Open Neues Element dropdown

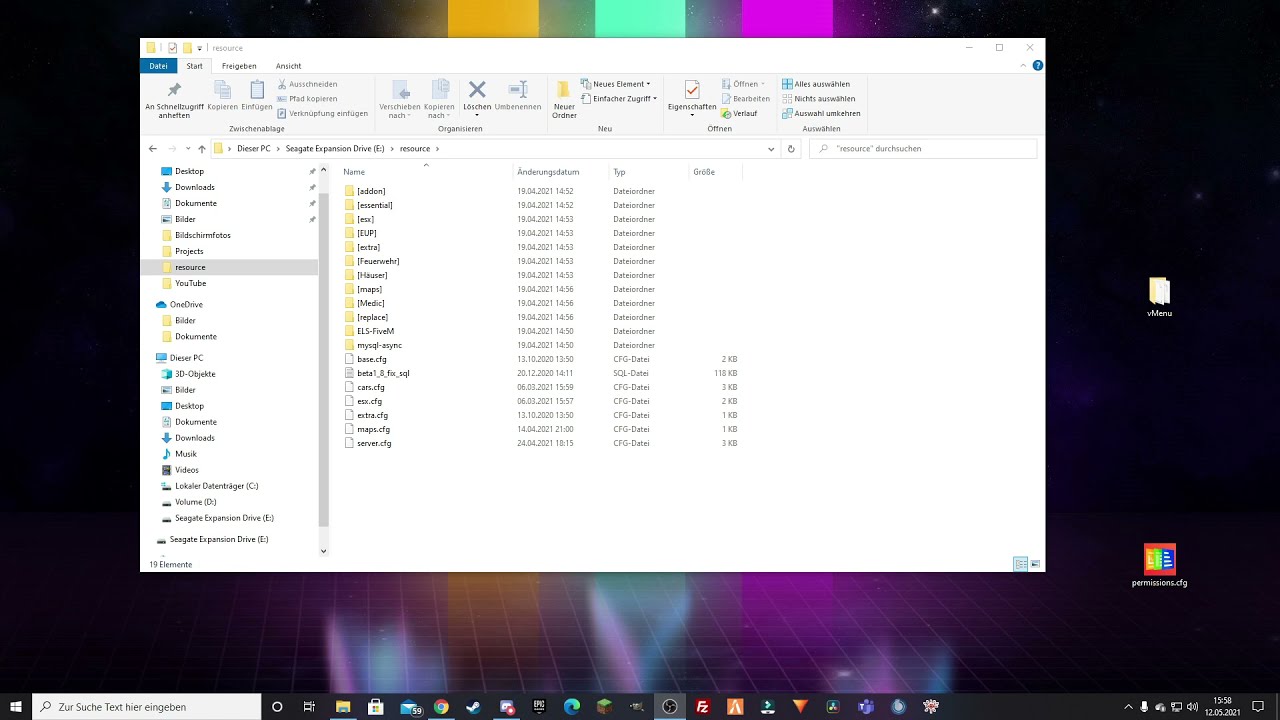pos(616,84)
